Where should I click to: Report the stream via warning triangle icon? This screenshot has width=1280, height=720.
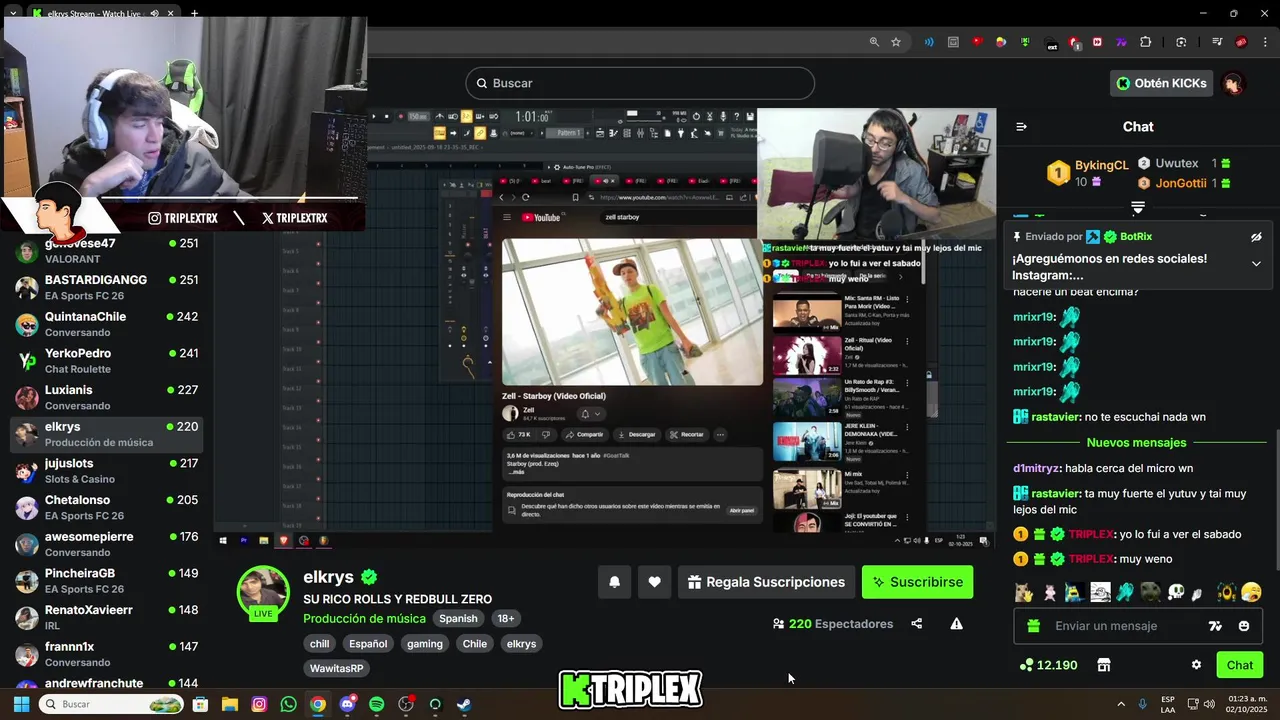(957, 624)
